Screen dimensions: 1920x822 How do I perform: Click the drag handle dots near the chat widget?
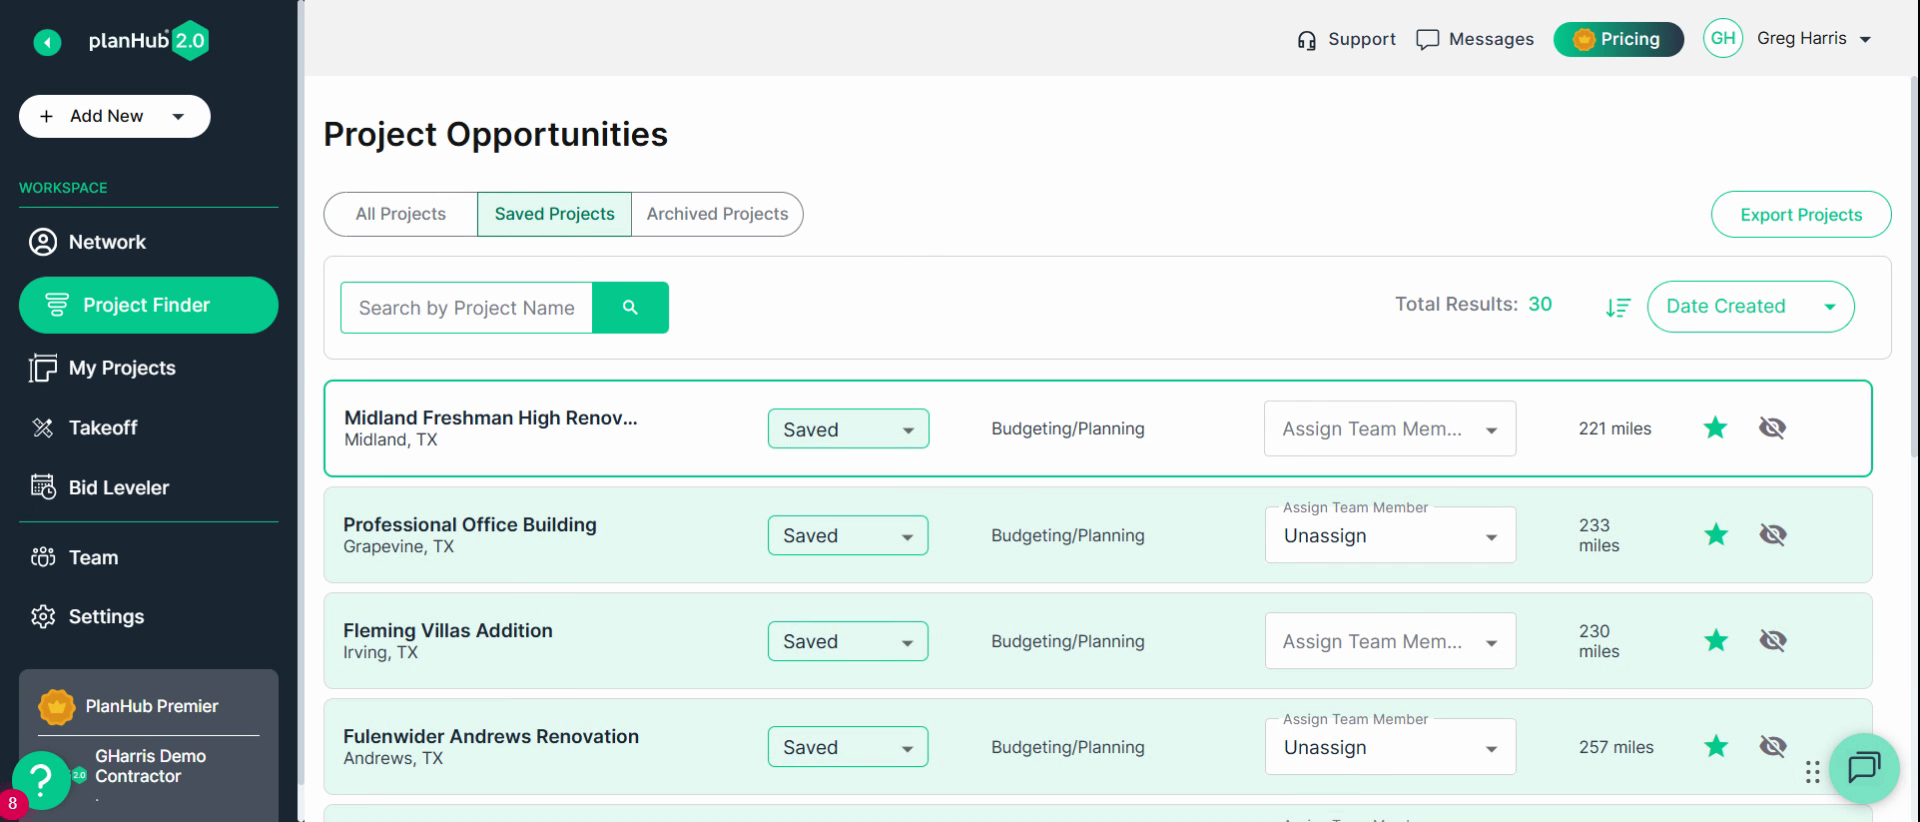(x=1812, y=772)
